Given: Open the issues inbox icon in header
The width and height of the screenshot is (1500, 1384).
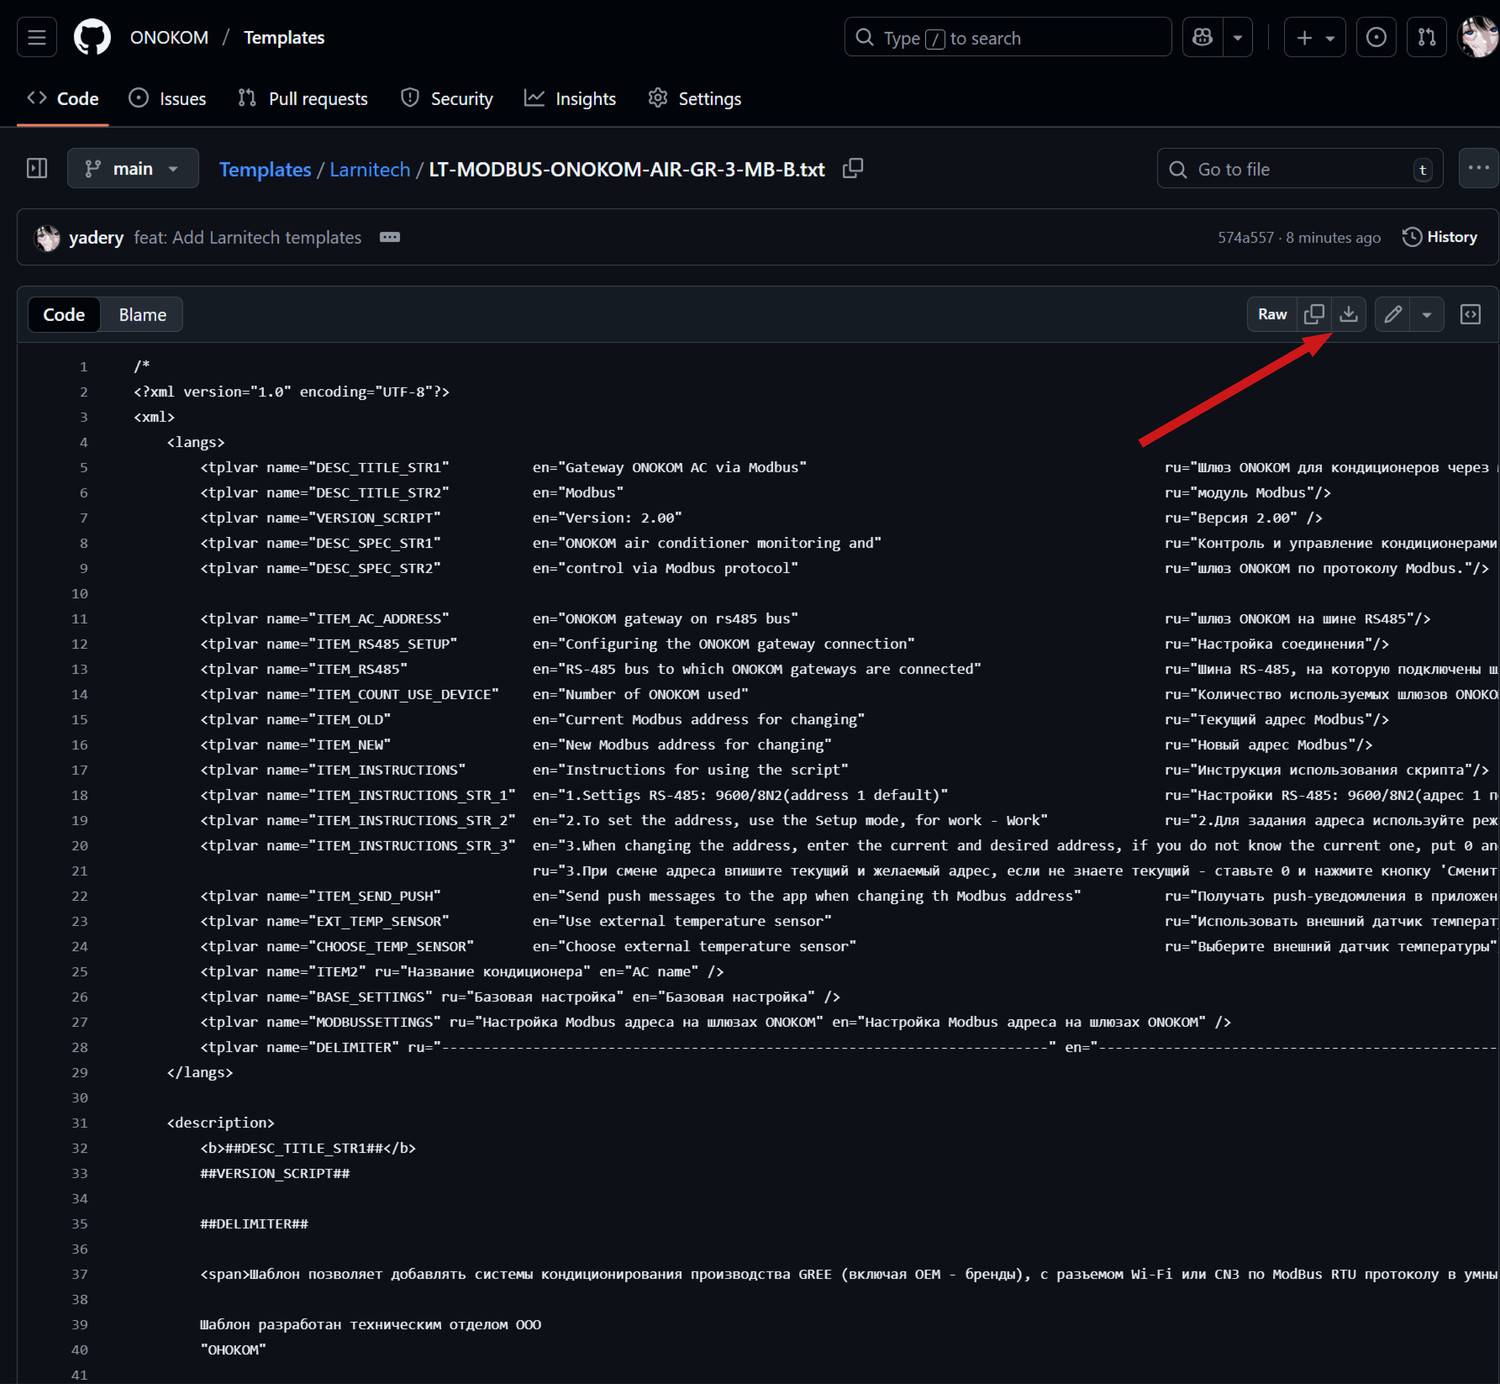Looking at the screenshot, I should [x=1376, y=38].
